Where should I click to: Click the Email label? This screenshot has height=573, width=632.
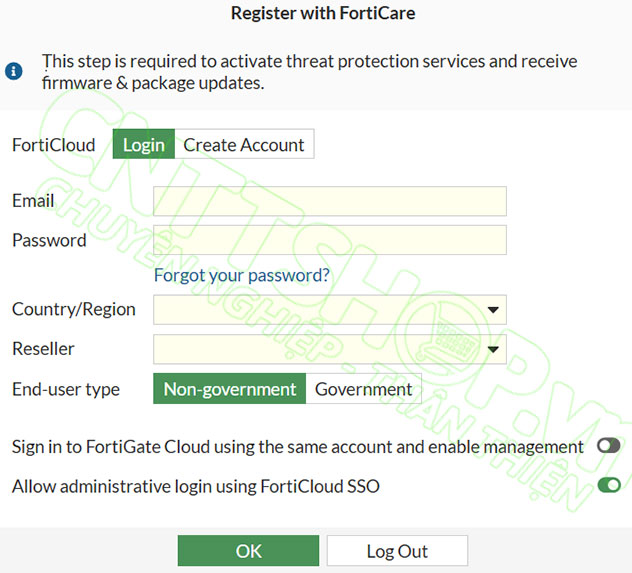(x=33, y=200)
